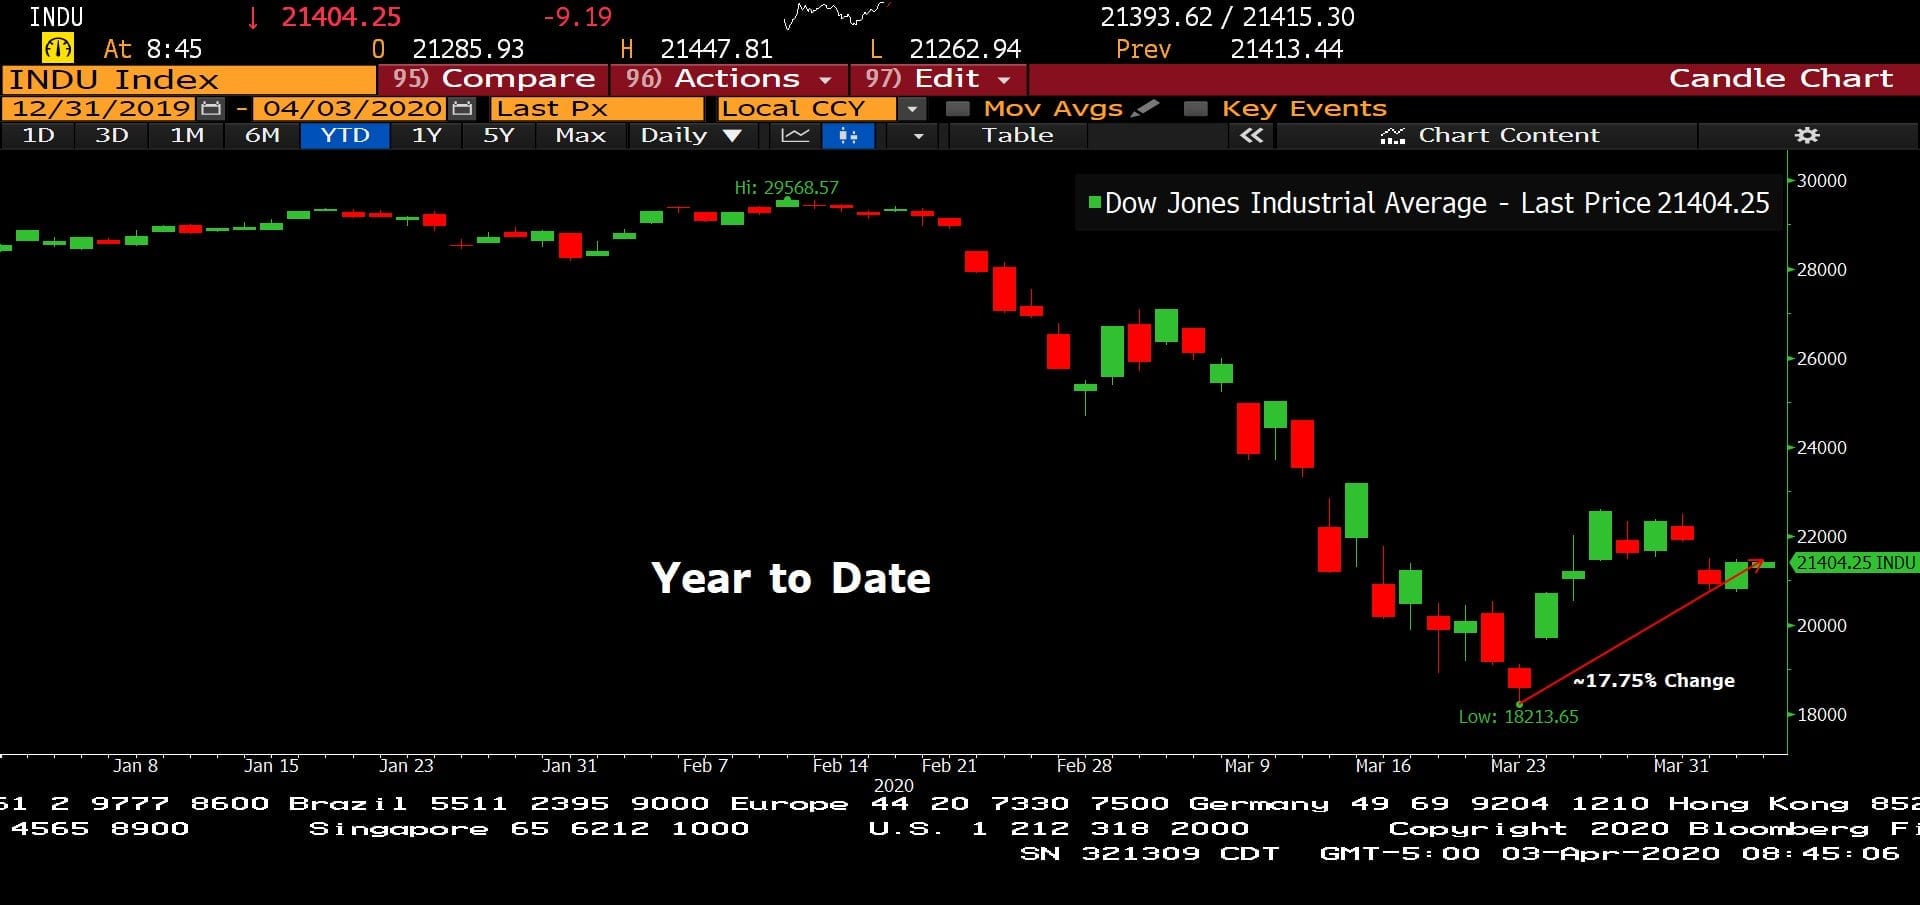Viewport: 1920px width, 905px height.
Task: Select the YTD range tab
Action: coord(345,135)
